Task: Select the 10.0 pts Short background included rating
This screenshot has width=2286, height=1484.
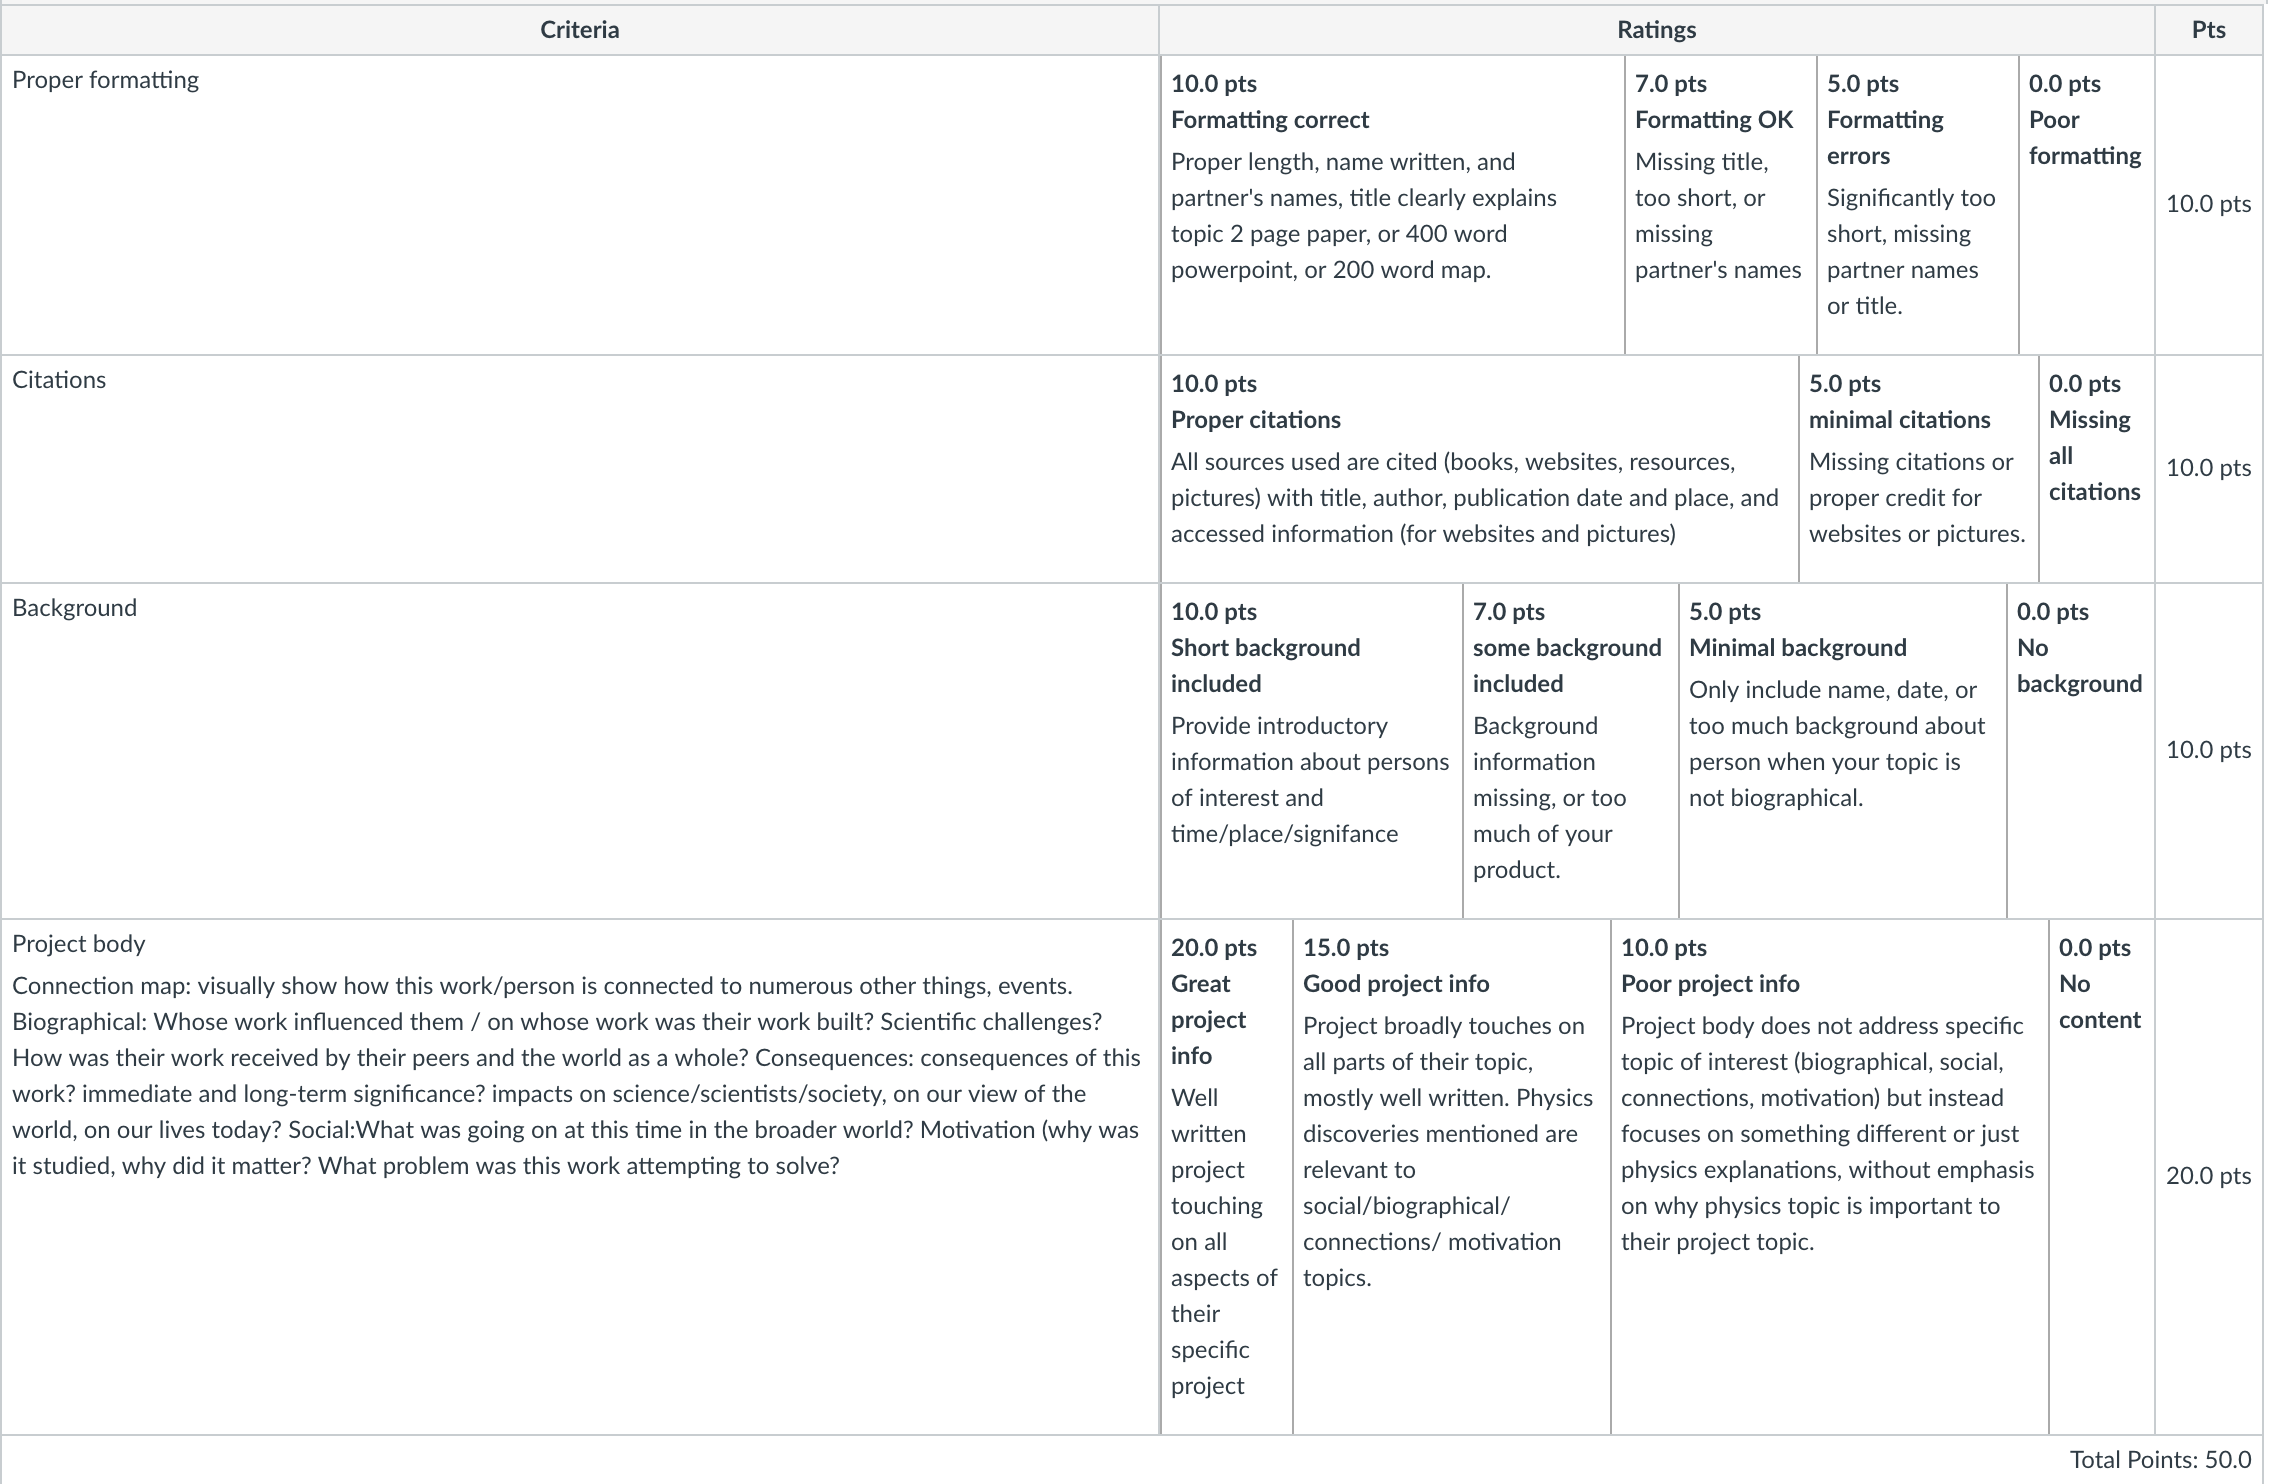Action: (1312, 751)
